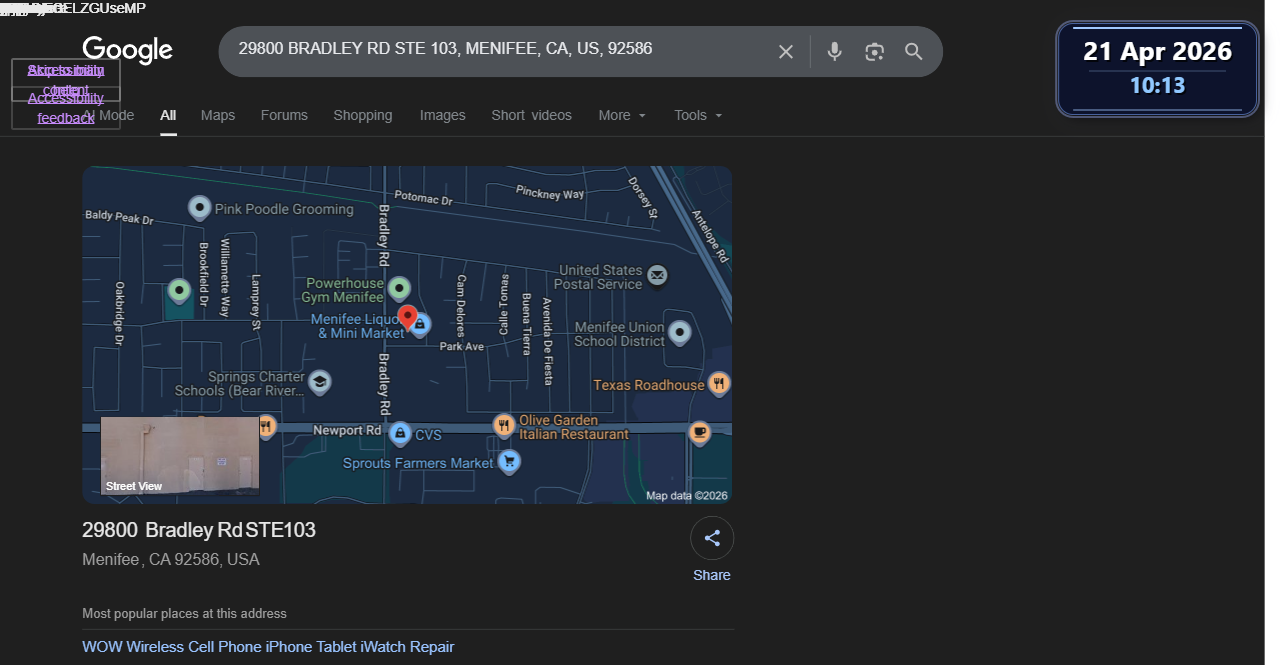The width and height of the screenshot is (1280, 665).
Task: Open WOW Wireless Cell Phone Repair link
Action: click(268, 647)
